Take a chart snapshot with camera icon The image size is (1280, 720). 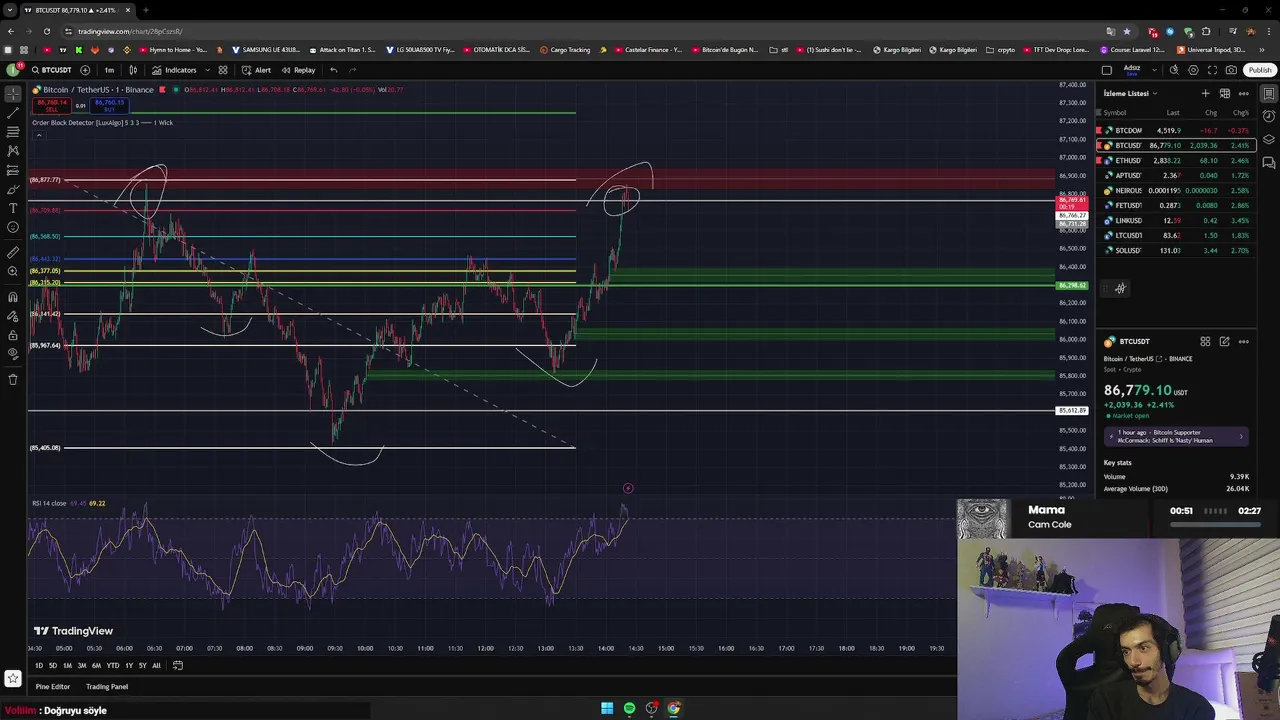1231,70
